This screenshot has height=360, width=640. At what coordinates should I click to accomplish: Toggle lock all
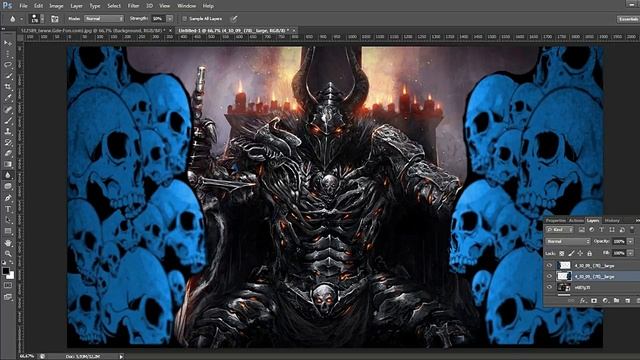tap(589, 253)
